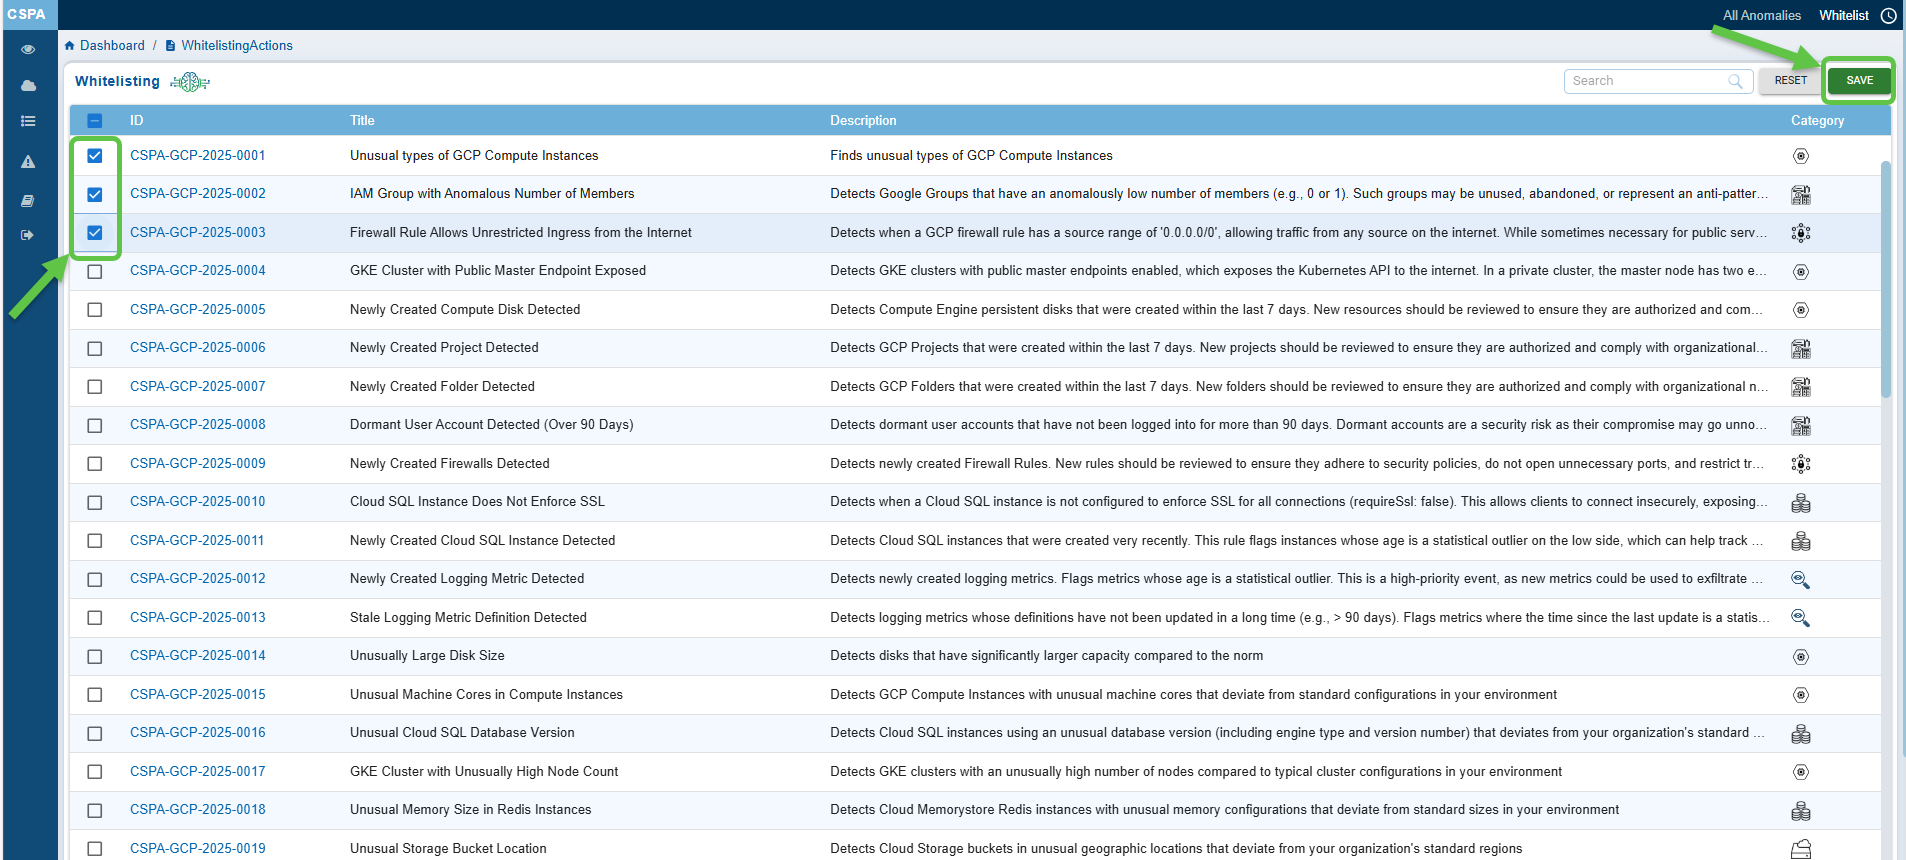1906x860 pixels.
Task: Go to Dashboard via breadcrumb link
Action: tap(112, 46)
